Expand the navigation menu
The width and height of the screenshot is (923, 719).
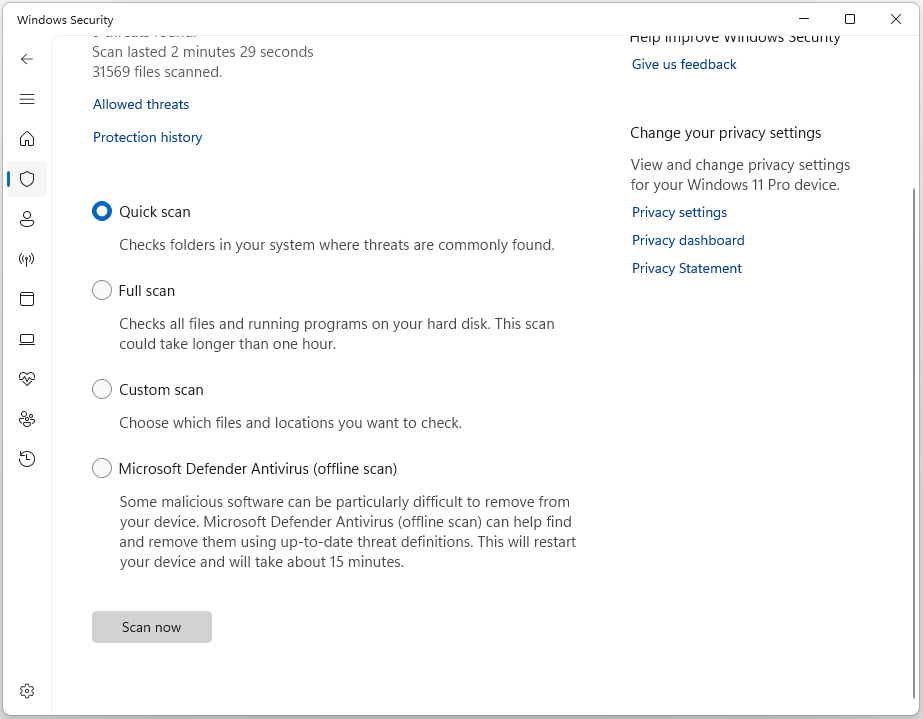point(27,99)
